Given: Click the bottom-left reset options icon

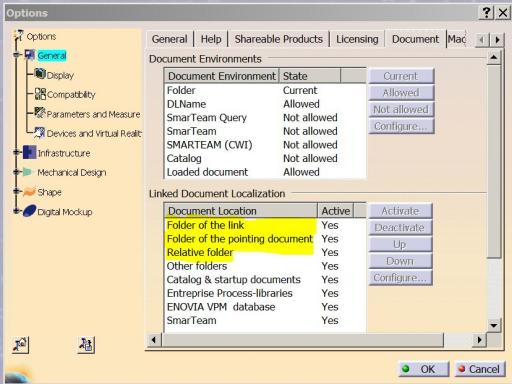Looking at the screenshot, I should [x=20, y=345].
